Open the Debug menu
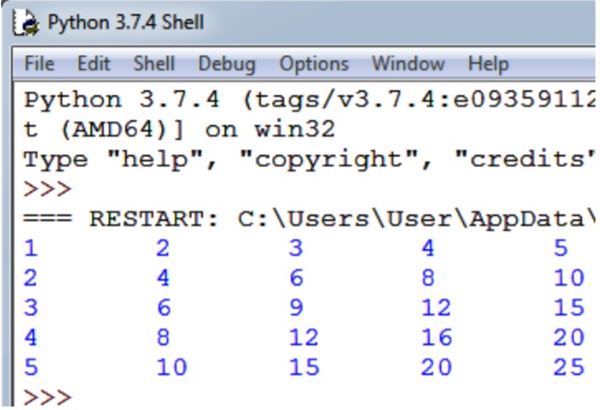Viewport: 600px width, 410px height. pyautogui.click(x=227, y=64)
